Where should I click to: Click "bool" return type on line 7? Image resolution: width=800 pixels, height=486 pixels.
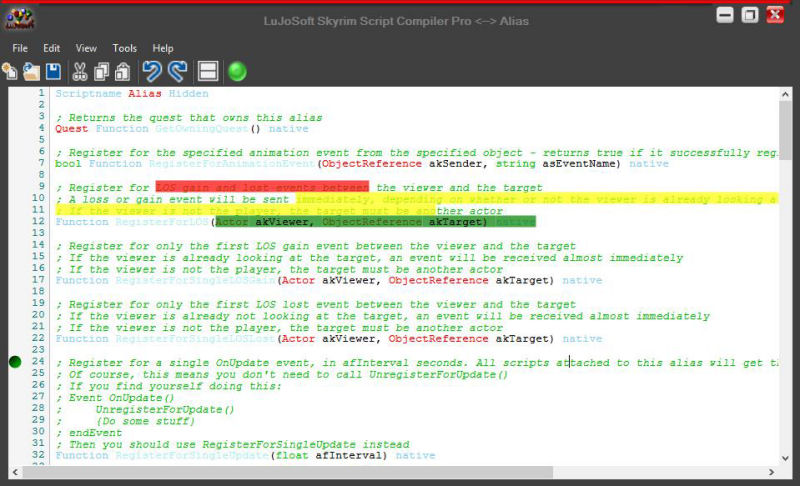68,164
